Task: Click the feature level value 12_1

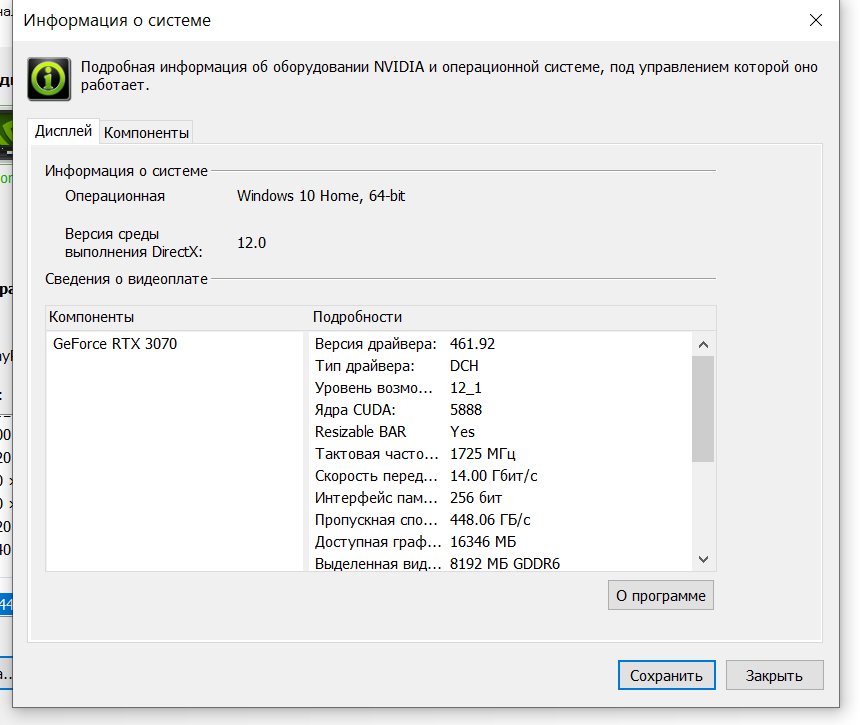Action: [466, 388]
